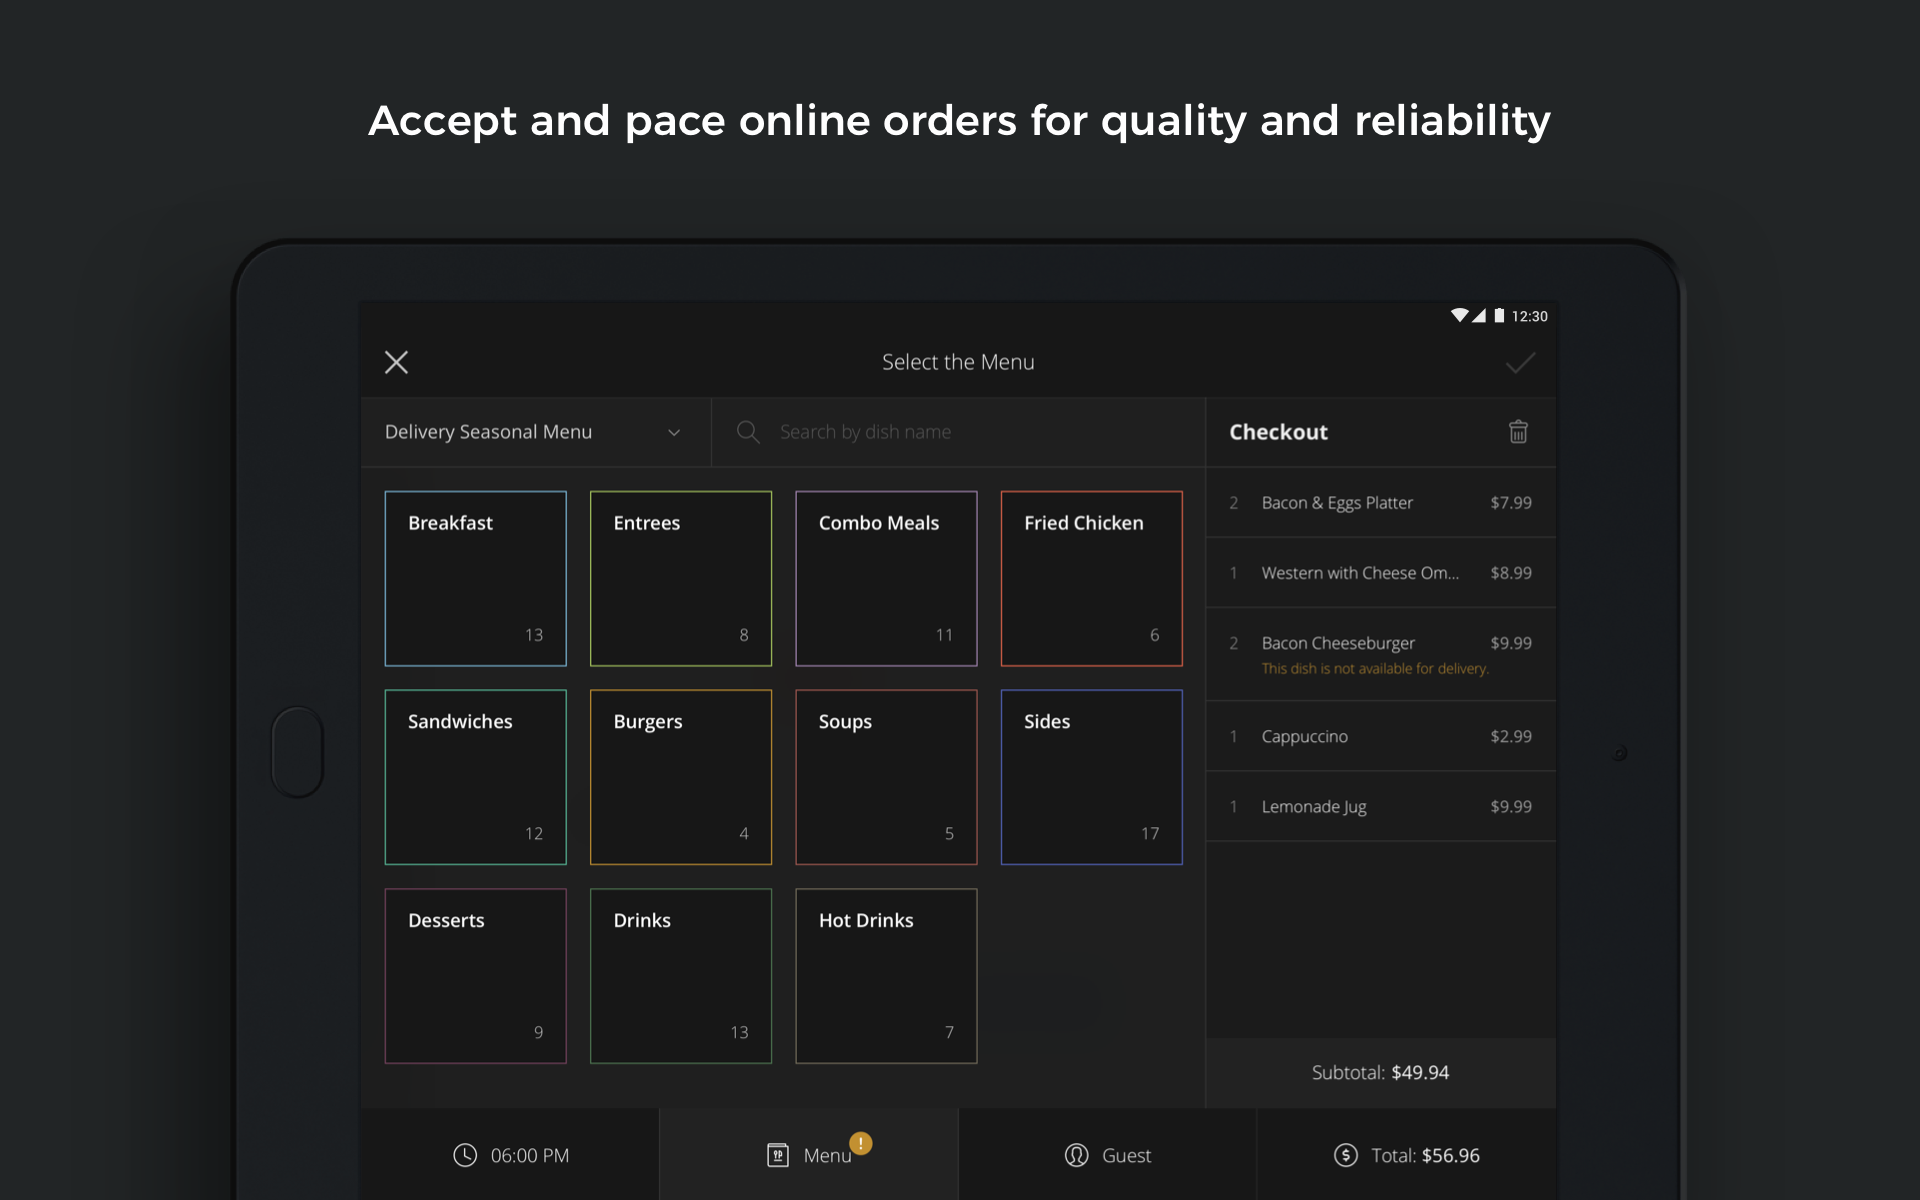The width and height of the screenshot is (1920, 1200).
Task: Focus the Search by dish name field
Action: pos(958,432)
